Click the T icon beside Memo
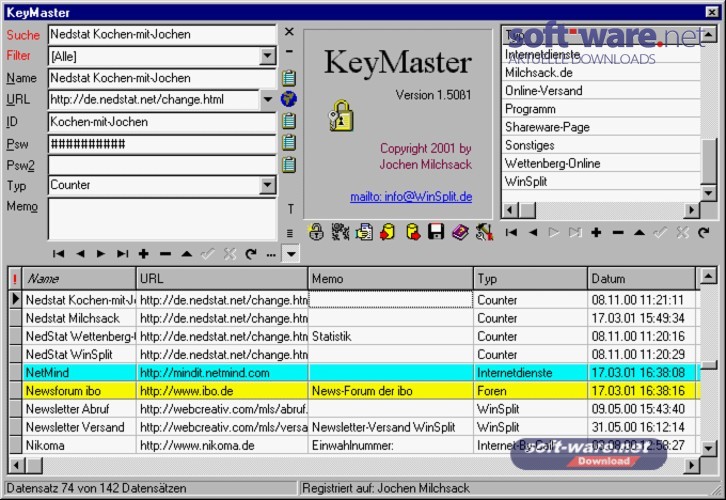 coord(290,209)
